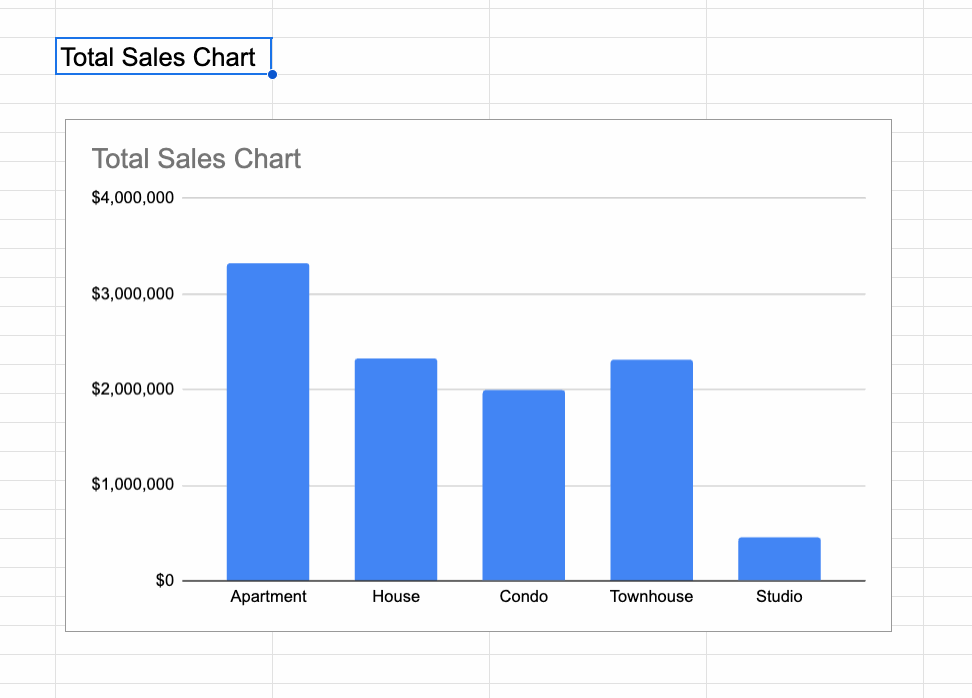Viewport: 972px width, 698px height.
Task: Select the chart title inside the chart
Action: pyautogui.click(x=196, y=159)
